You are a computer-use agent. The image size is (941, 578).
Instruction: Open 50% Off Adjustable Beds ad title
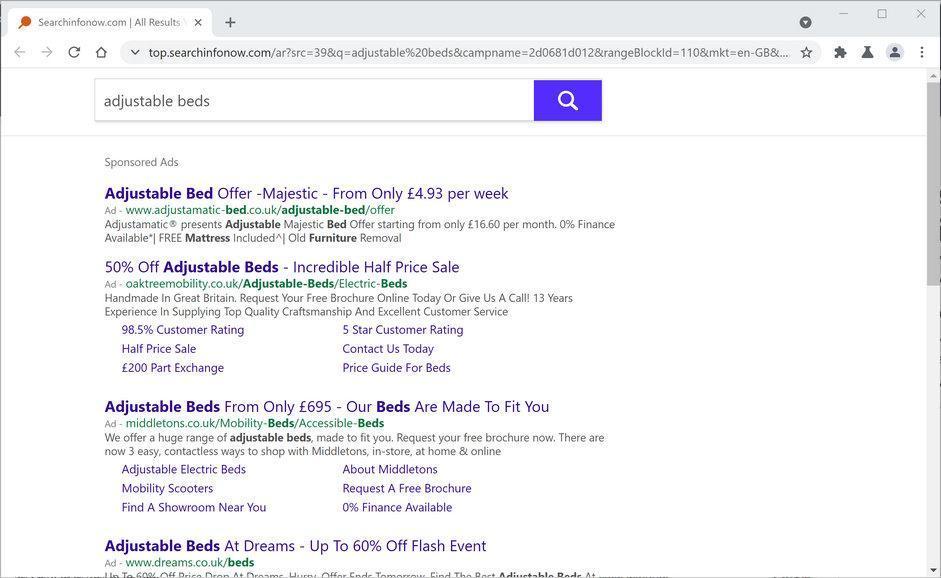(x=281, y=267)
